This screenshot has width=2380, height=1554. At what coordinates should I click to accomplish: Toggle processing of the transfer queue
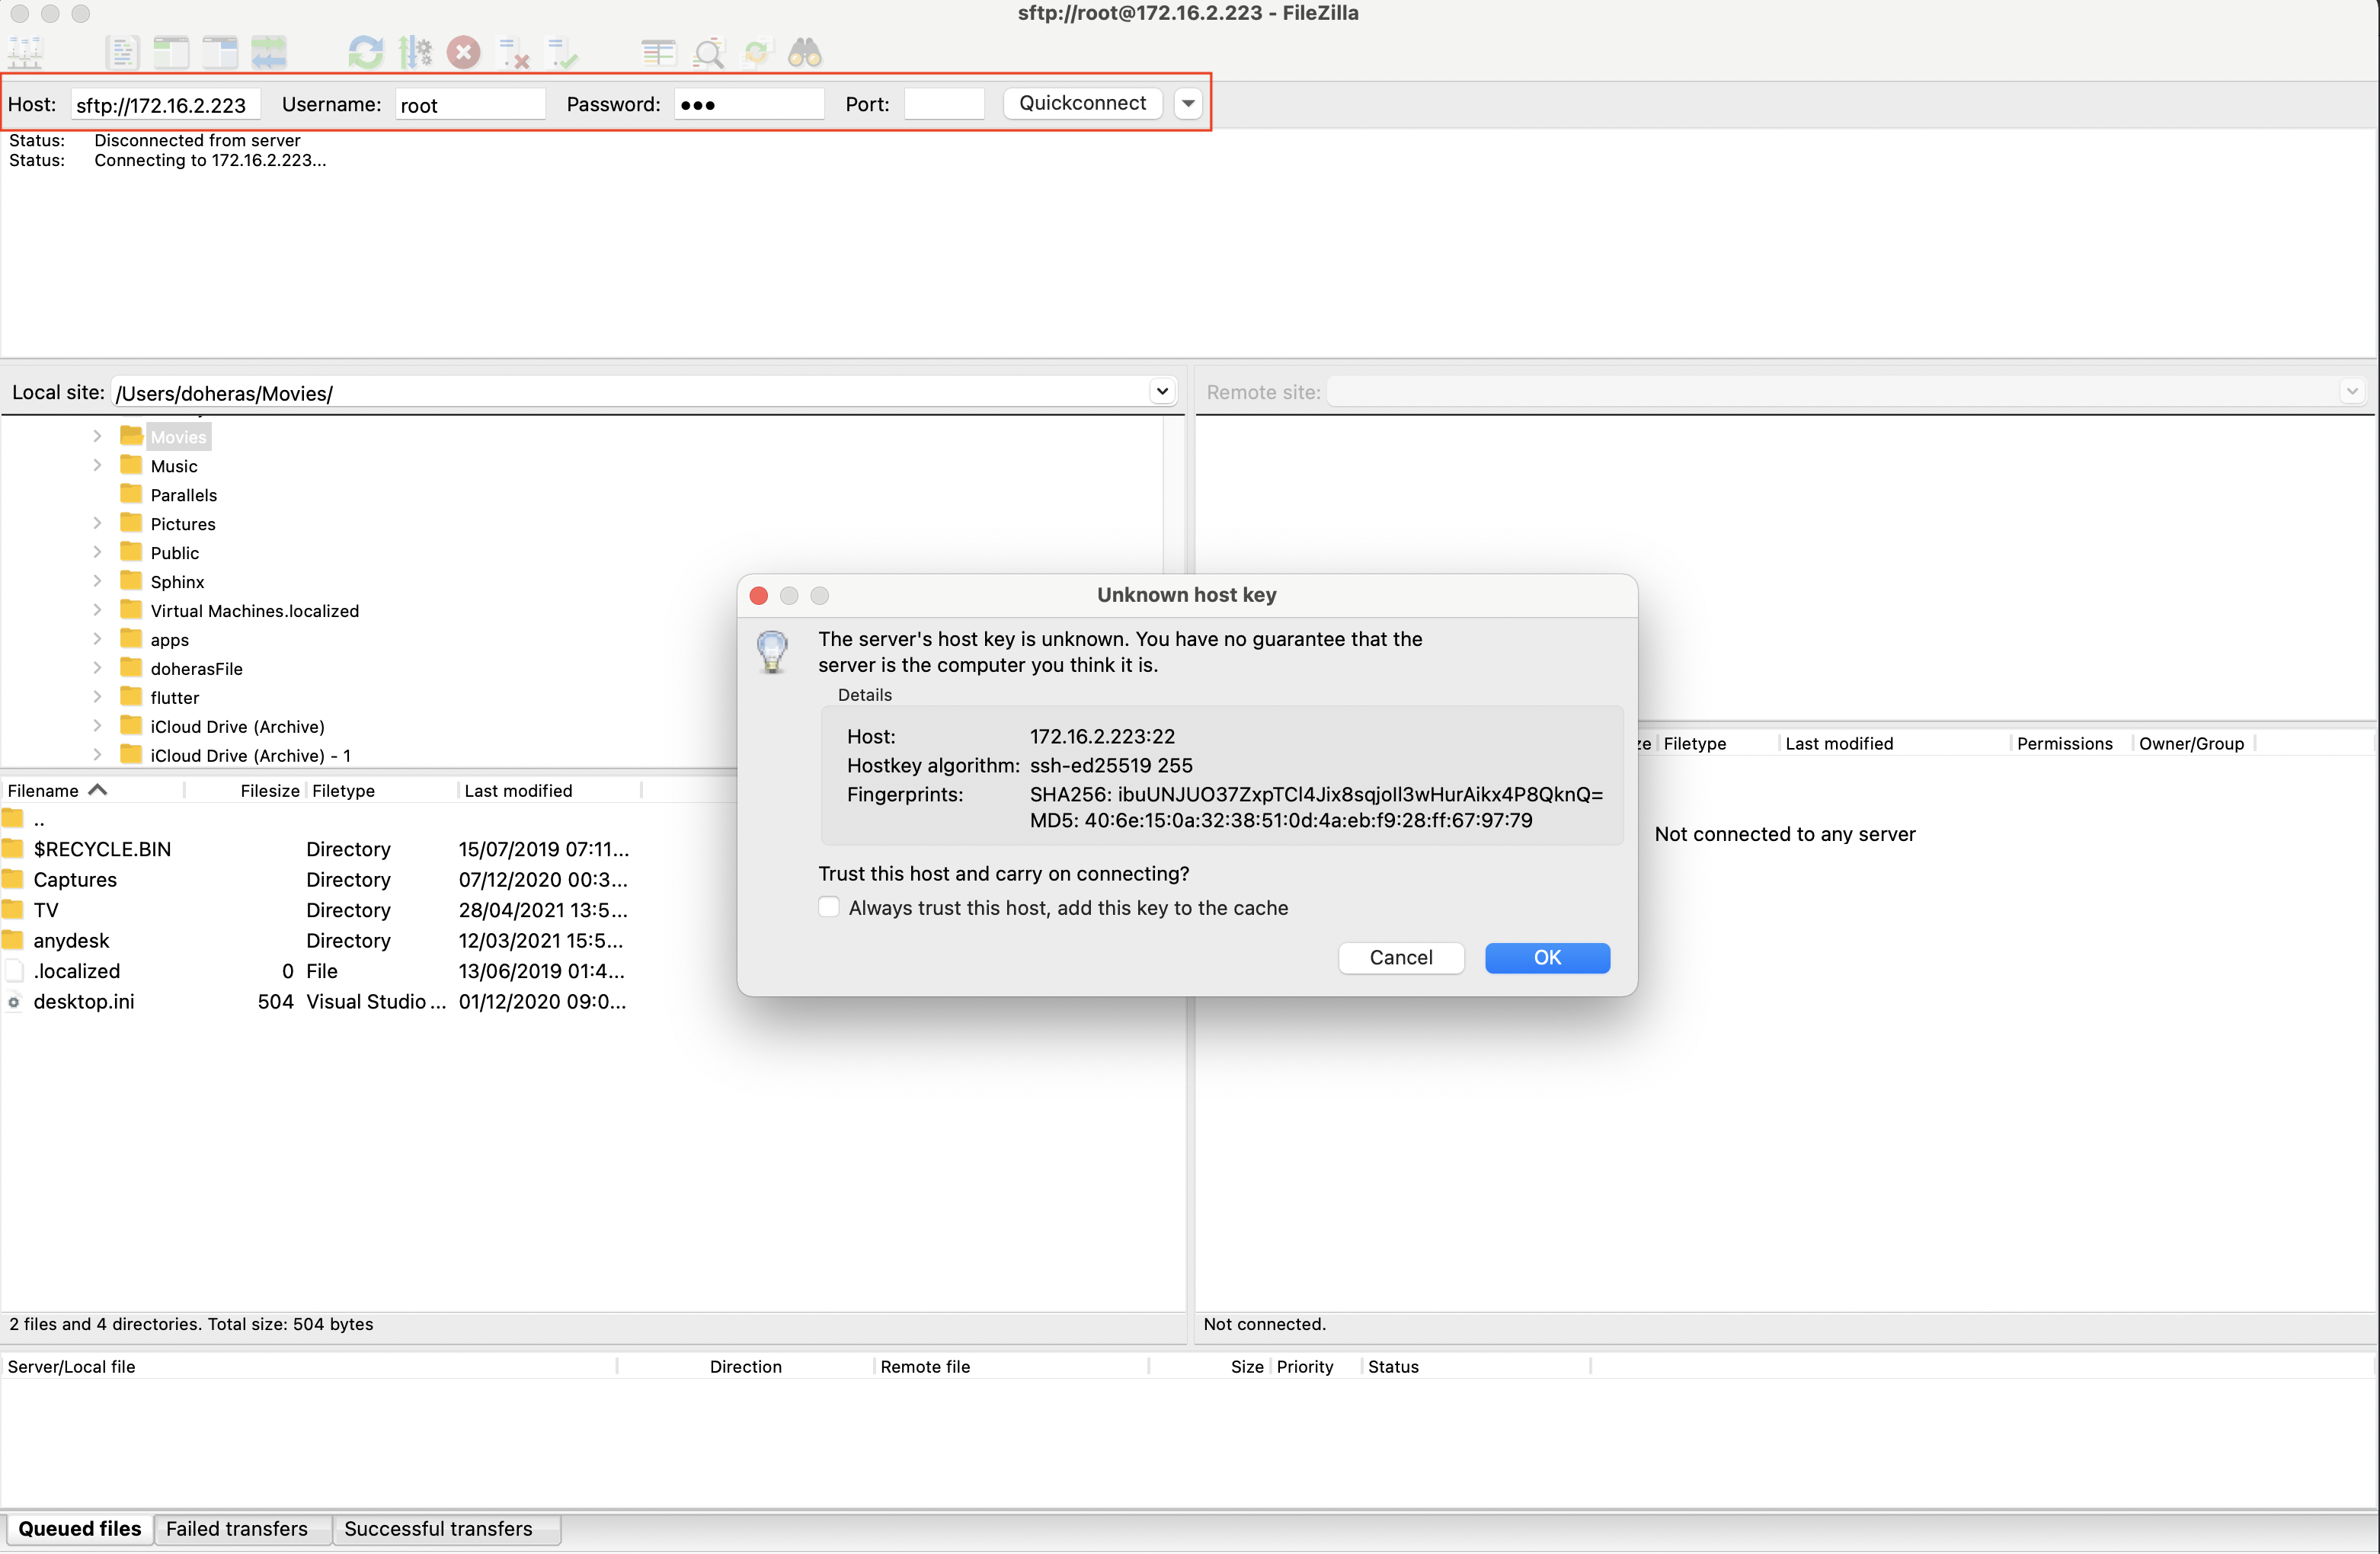click(x=415, y=52)
